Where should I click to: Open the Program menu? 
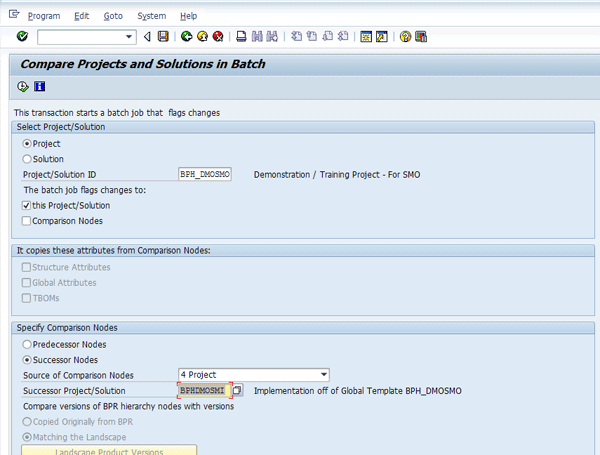(x=44, y=16)
